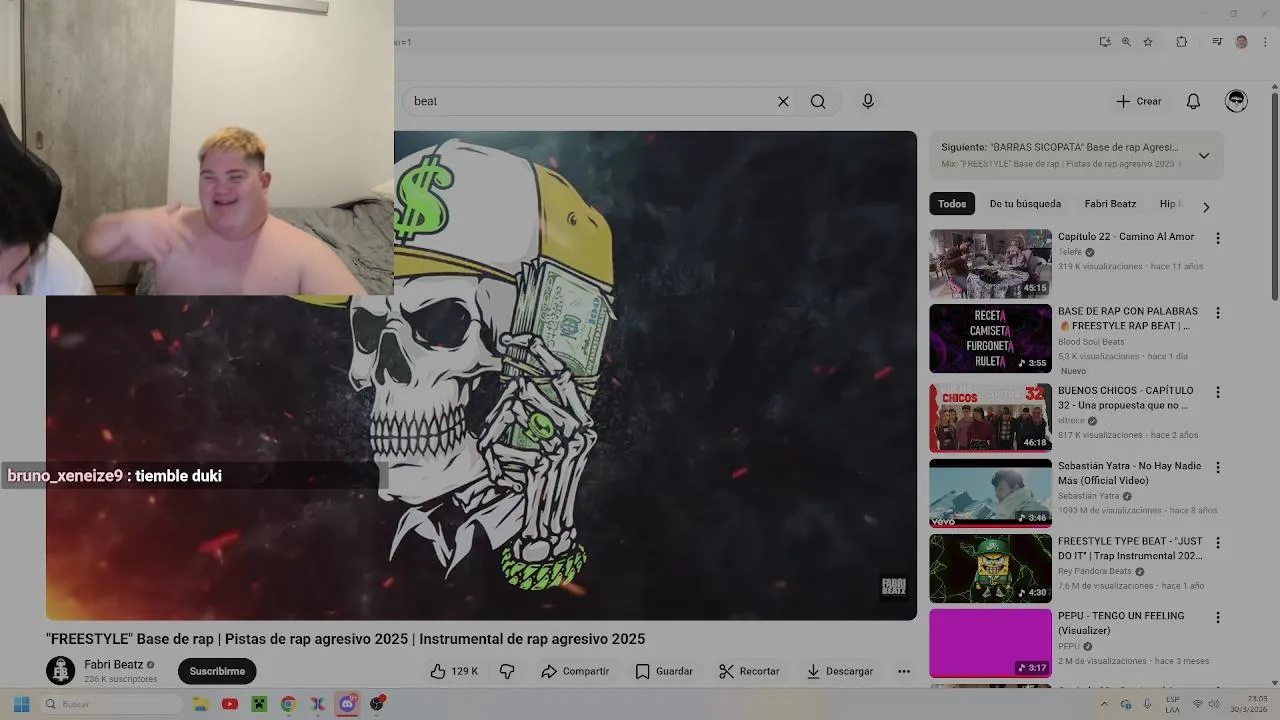Viewport: 1280px width, 720px height.
Task: Select the Todos filter chip
Action: [952, 204]
